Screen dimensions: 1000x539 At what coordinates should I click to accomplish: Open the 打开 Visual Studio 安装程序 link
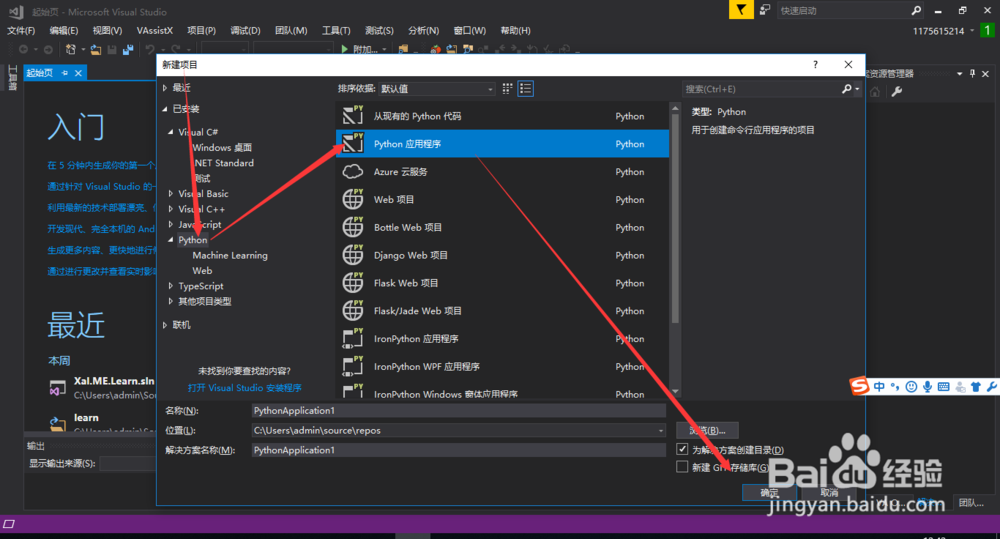[x=245, y=388]
